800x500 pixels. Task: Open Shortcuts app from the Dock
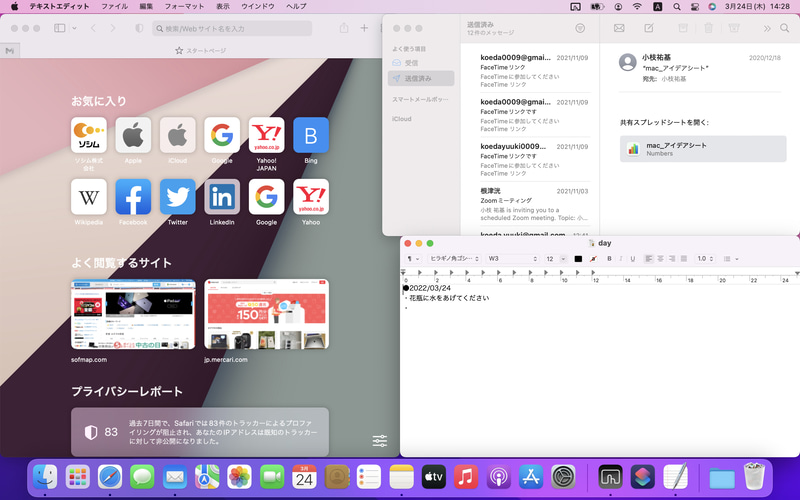point(643,477)
